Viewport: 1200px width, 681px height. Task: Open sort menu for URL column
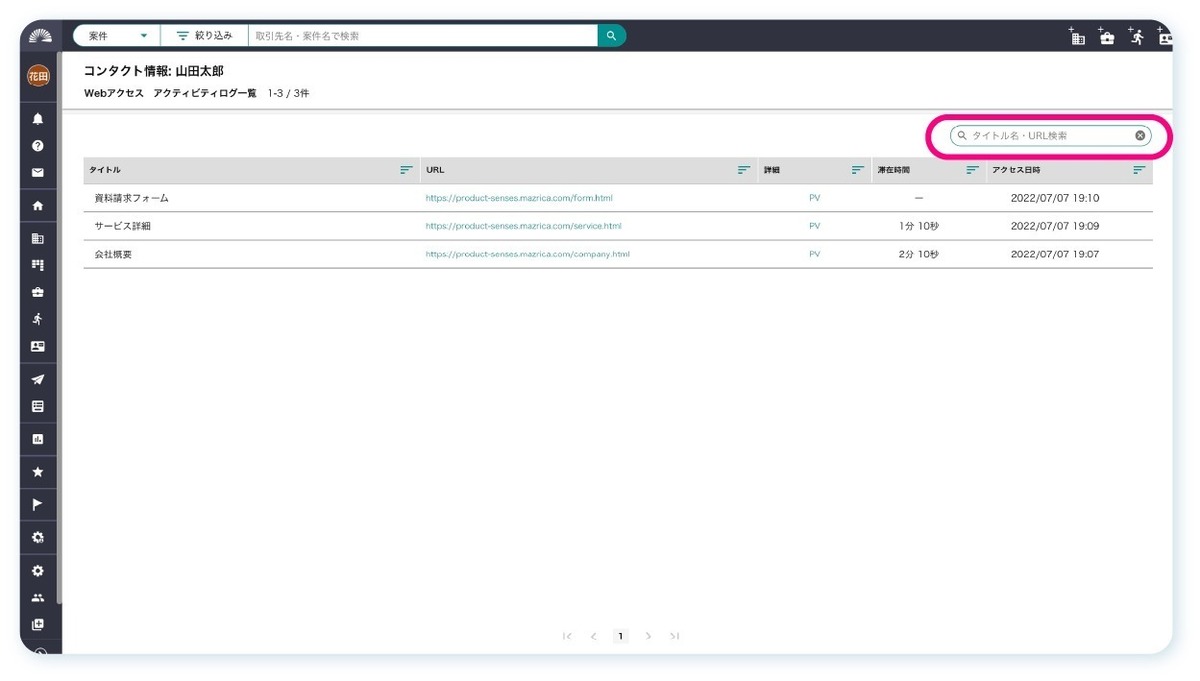click(x=743, y=171)
